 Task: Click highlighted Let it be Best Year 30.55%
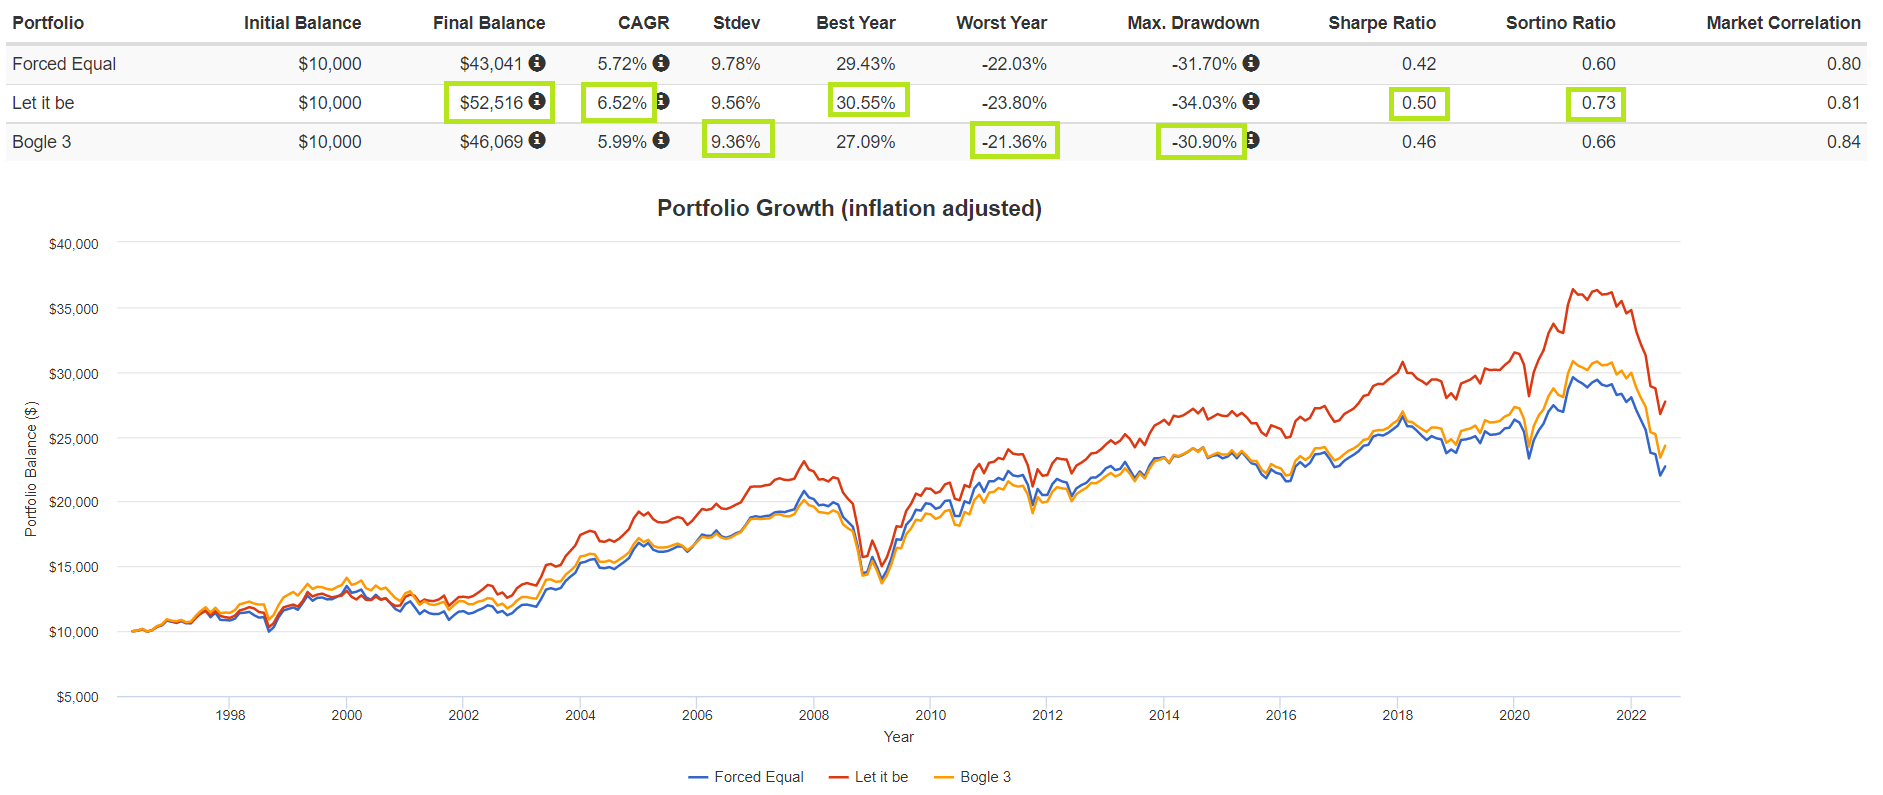[x=866, y=102]
